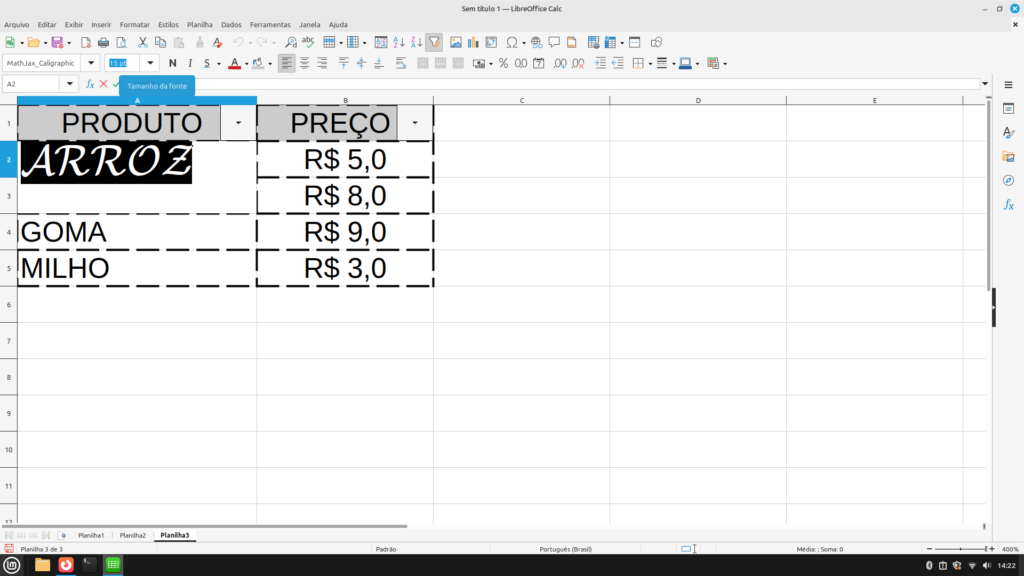
Task: Toggle the AutoFilter funnel icon
Action: point(434,42)
